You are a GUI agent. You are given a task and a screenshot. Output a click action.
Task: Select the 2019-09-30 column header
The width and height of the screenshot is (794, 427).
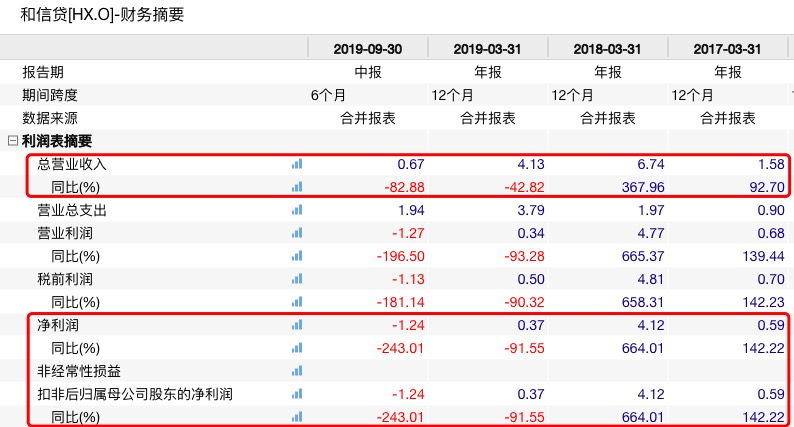pyautogui.click(x=367, y=48)
